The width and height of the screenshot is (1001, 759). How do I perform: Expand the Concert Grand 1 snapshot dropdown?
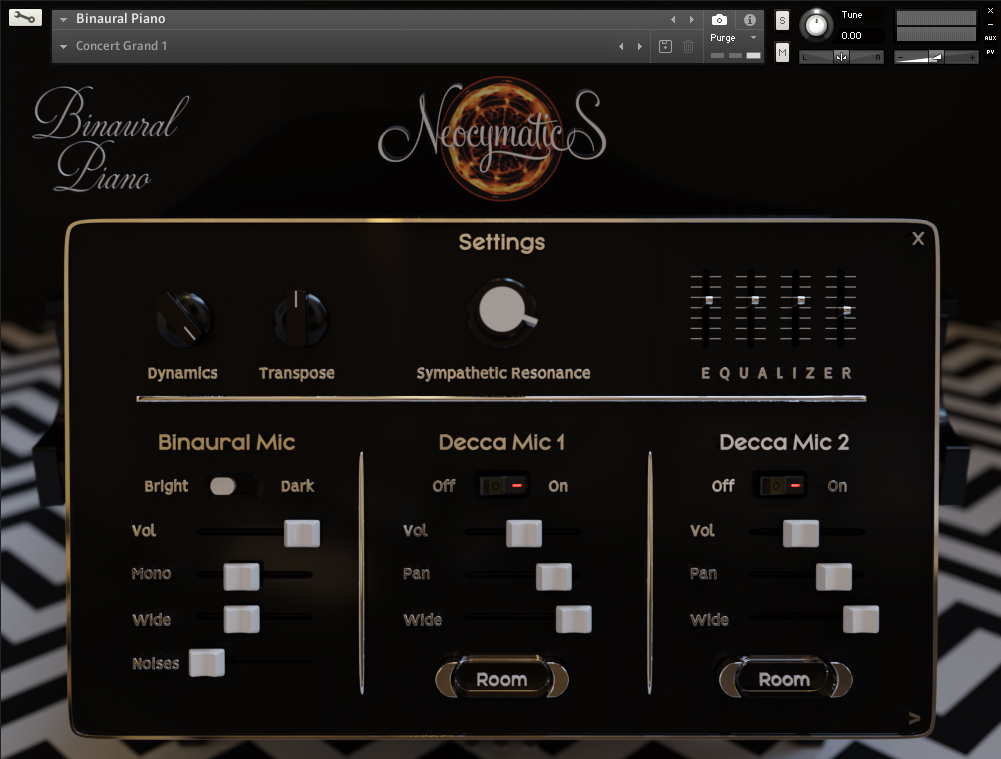click(x=63, y=47)
